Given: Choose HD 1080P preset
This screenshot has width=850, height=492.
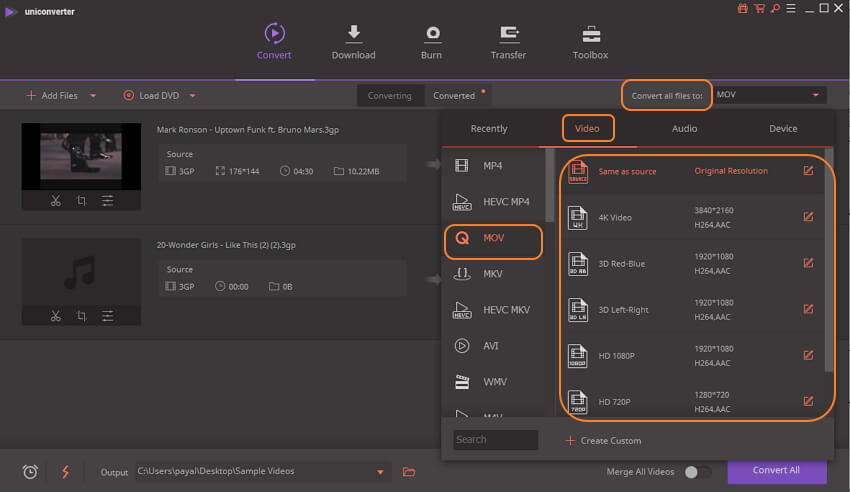Looking at the screenshot, I should click(x=691, y=355).
